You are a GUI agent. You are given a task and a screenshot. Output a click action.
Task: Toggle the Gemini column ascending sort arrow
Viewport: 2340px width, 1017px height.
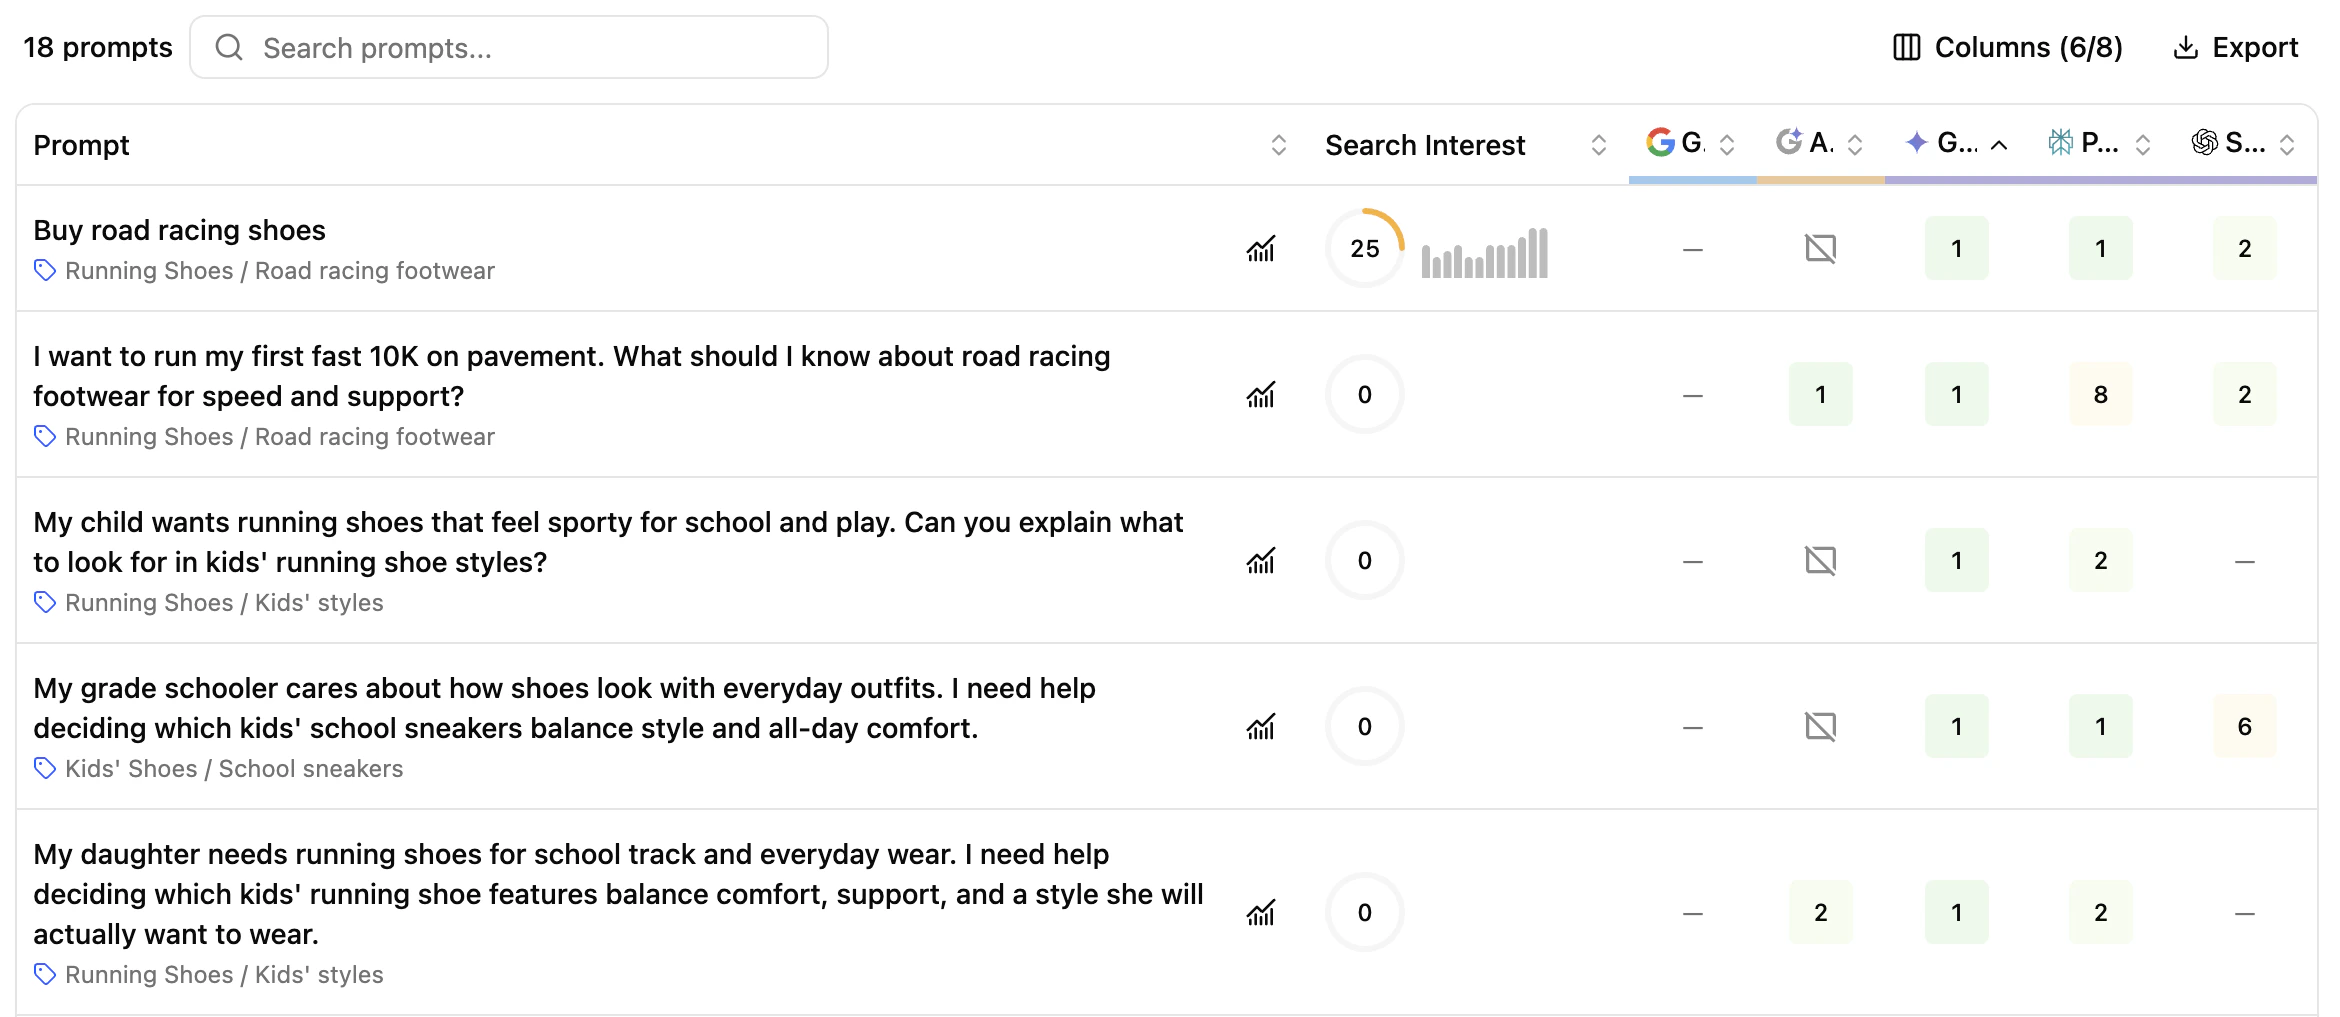[x=1999, y=145]
